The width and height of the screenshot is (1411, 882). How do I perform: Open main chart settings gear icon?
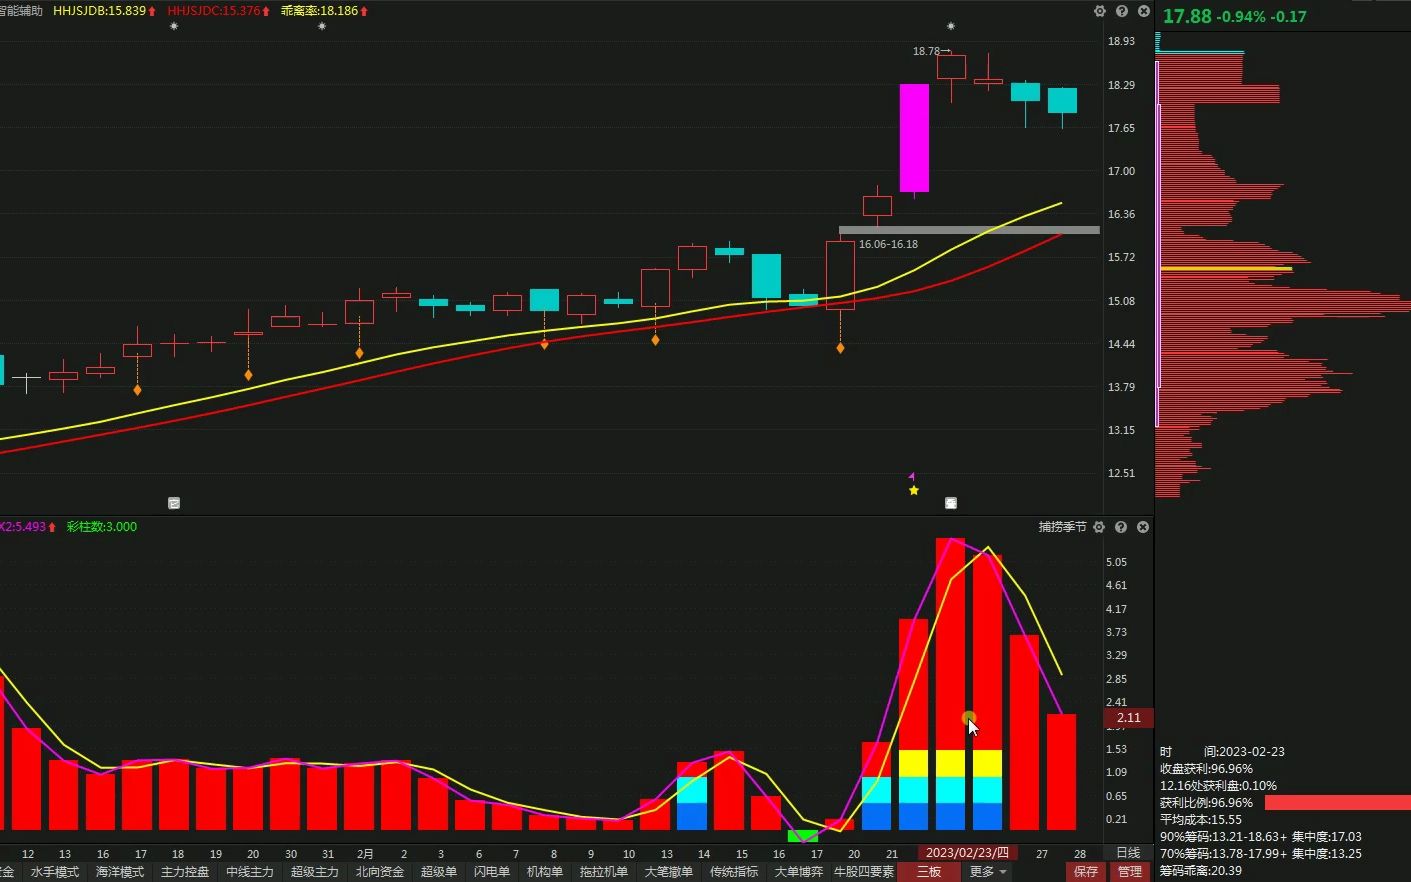point(1100,11)
